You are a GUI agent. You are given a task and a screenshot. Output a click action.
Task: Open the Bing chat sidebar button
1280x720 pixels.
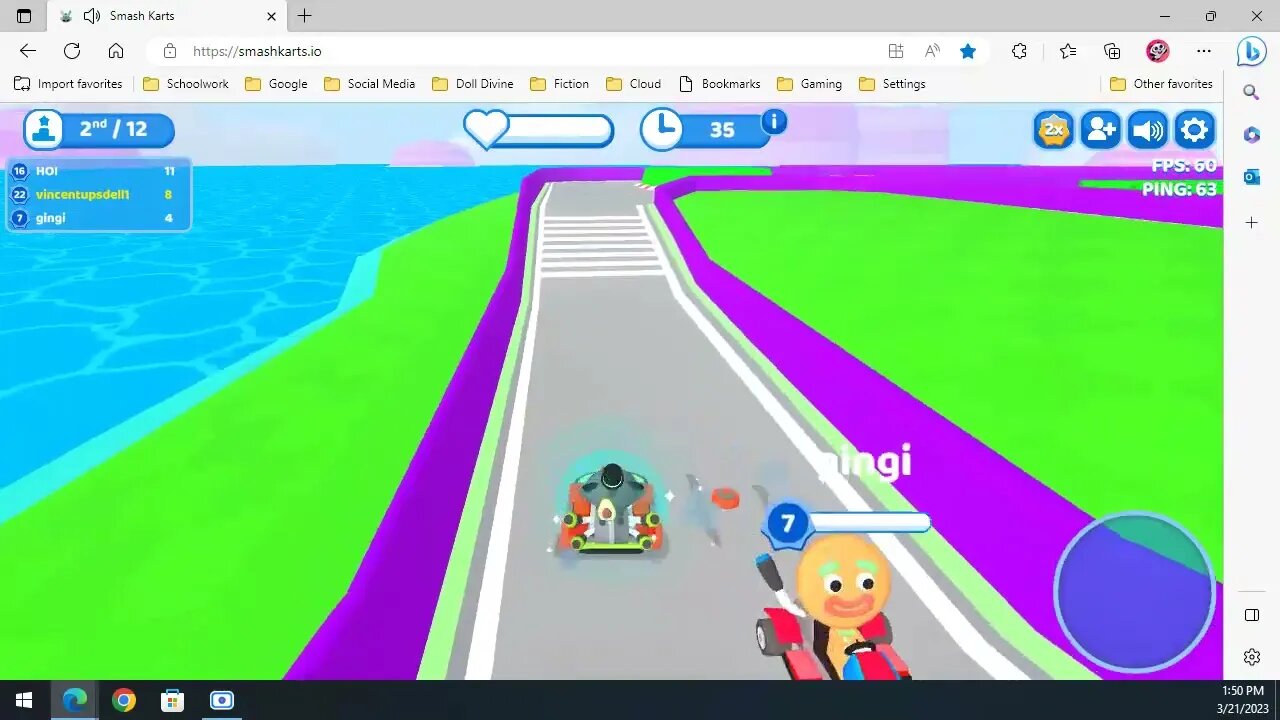(x=1251, y=51)
